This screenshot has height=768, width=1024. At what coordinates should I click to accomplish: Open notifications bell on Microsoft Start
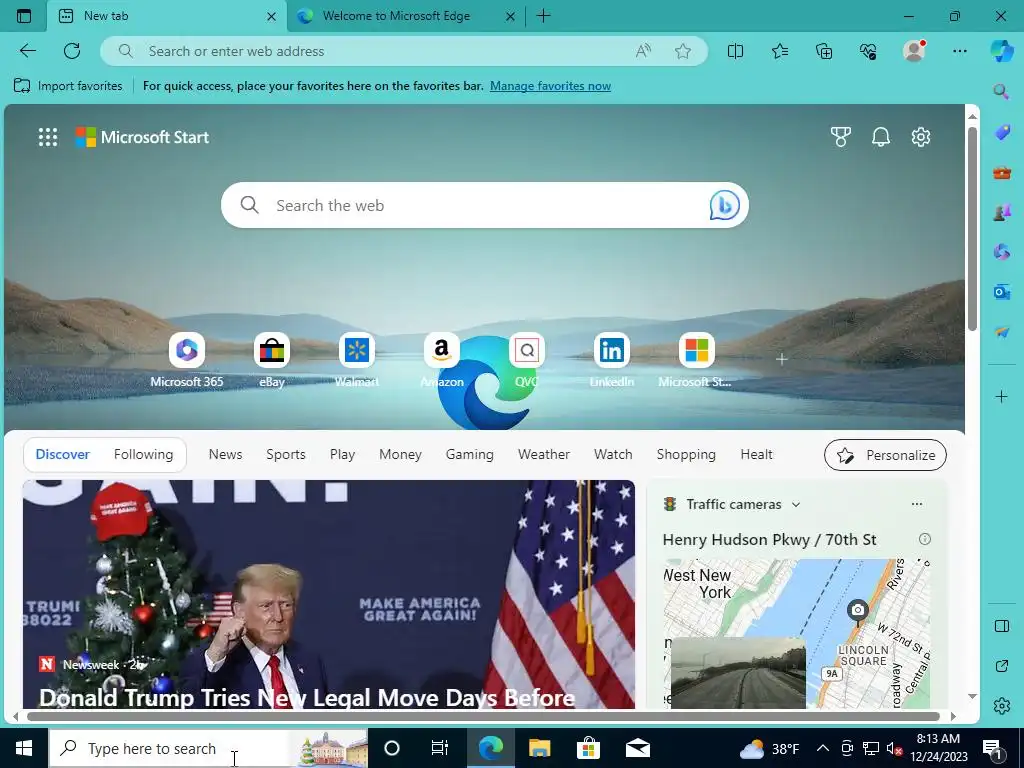coord(881,137)
